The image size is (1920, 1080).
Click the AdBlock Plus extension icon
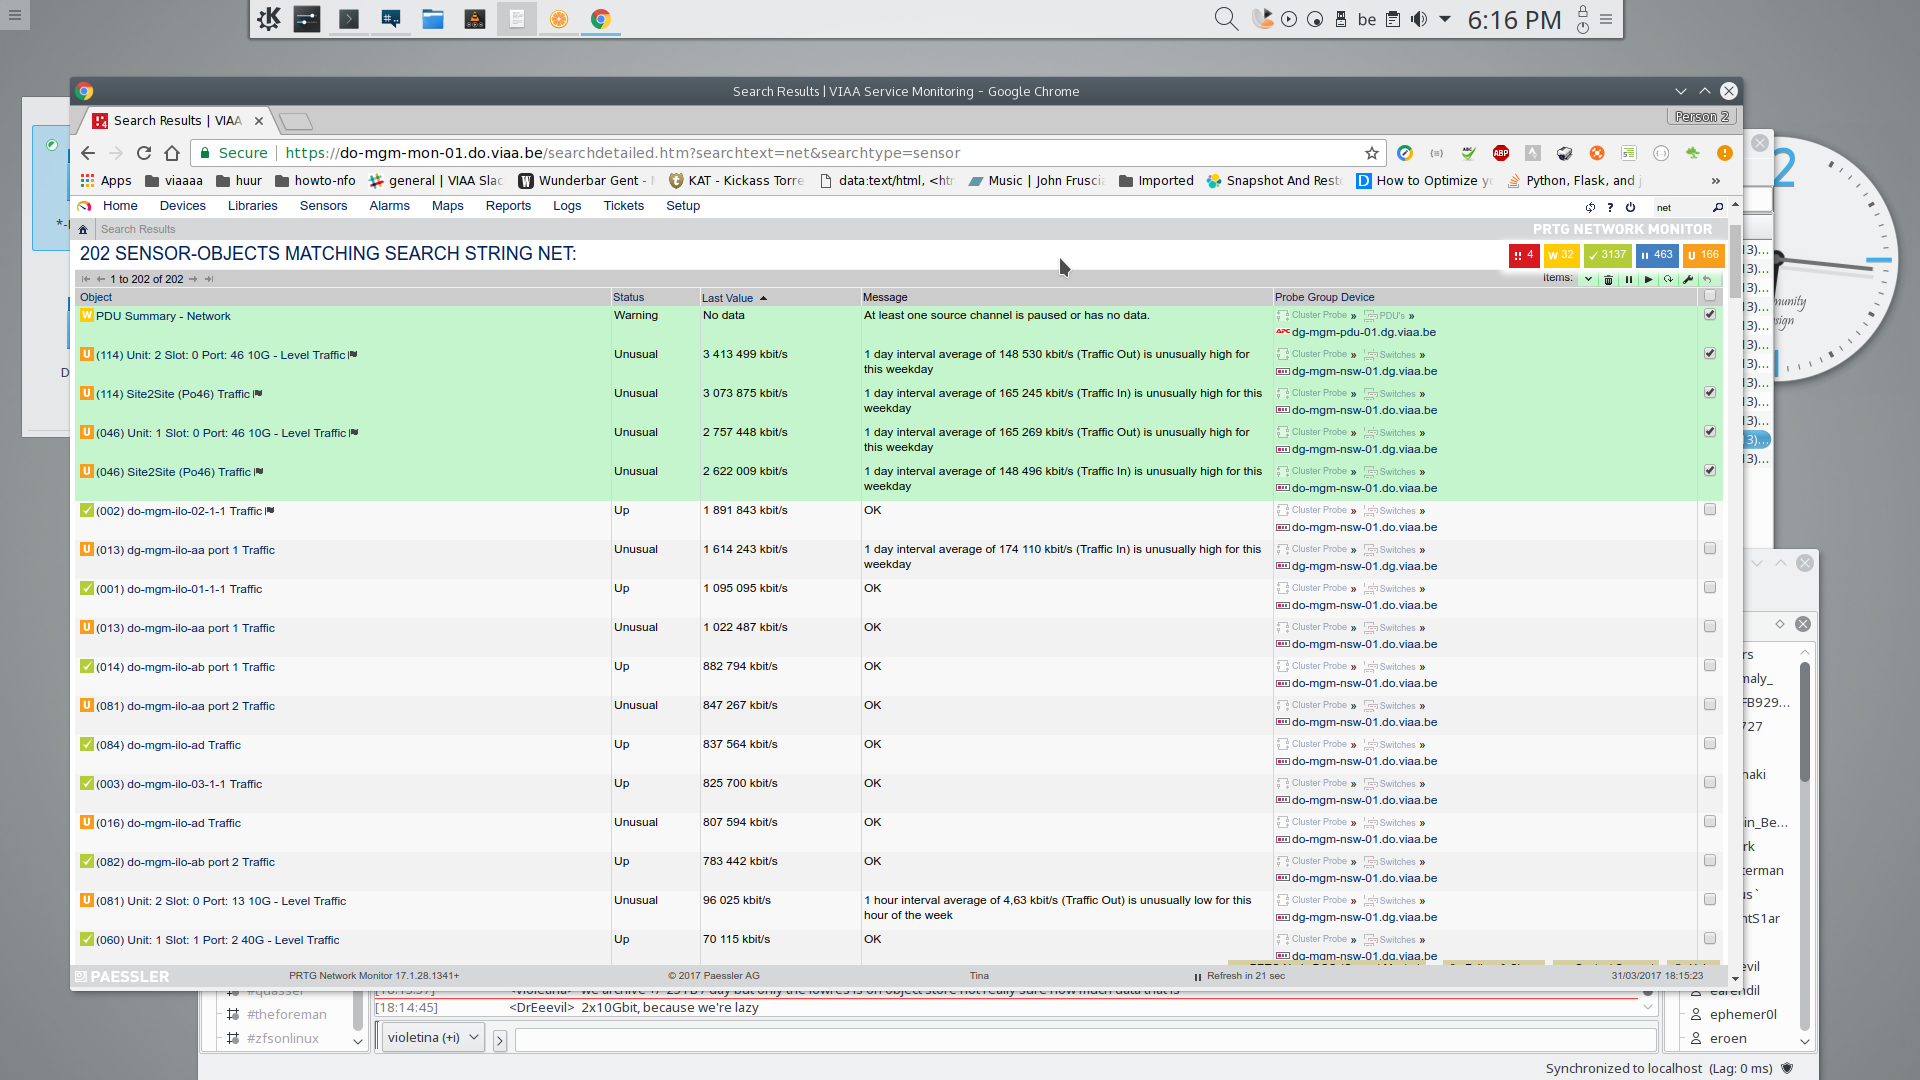coord(1501,153)
